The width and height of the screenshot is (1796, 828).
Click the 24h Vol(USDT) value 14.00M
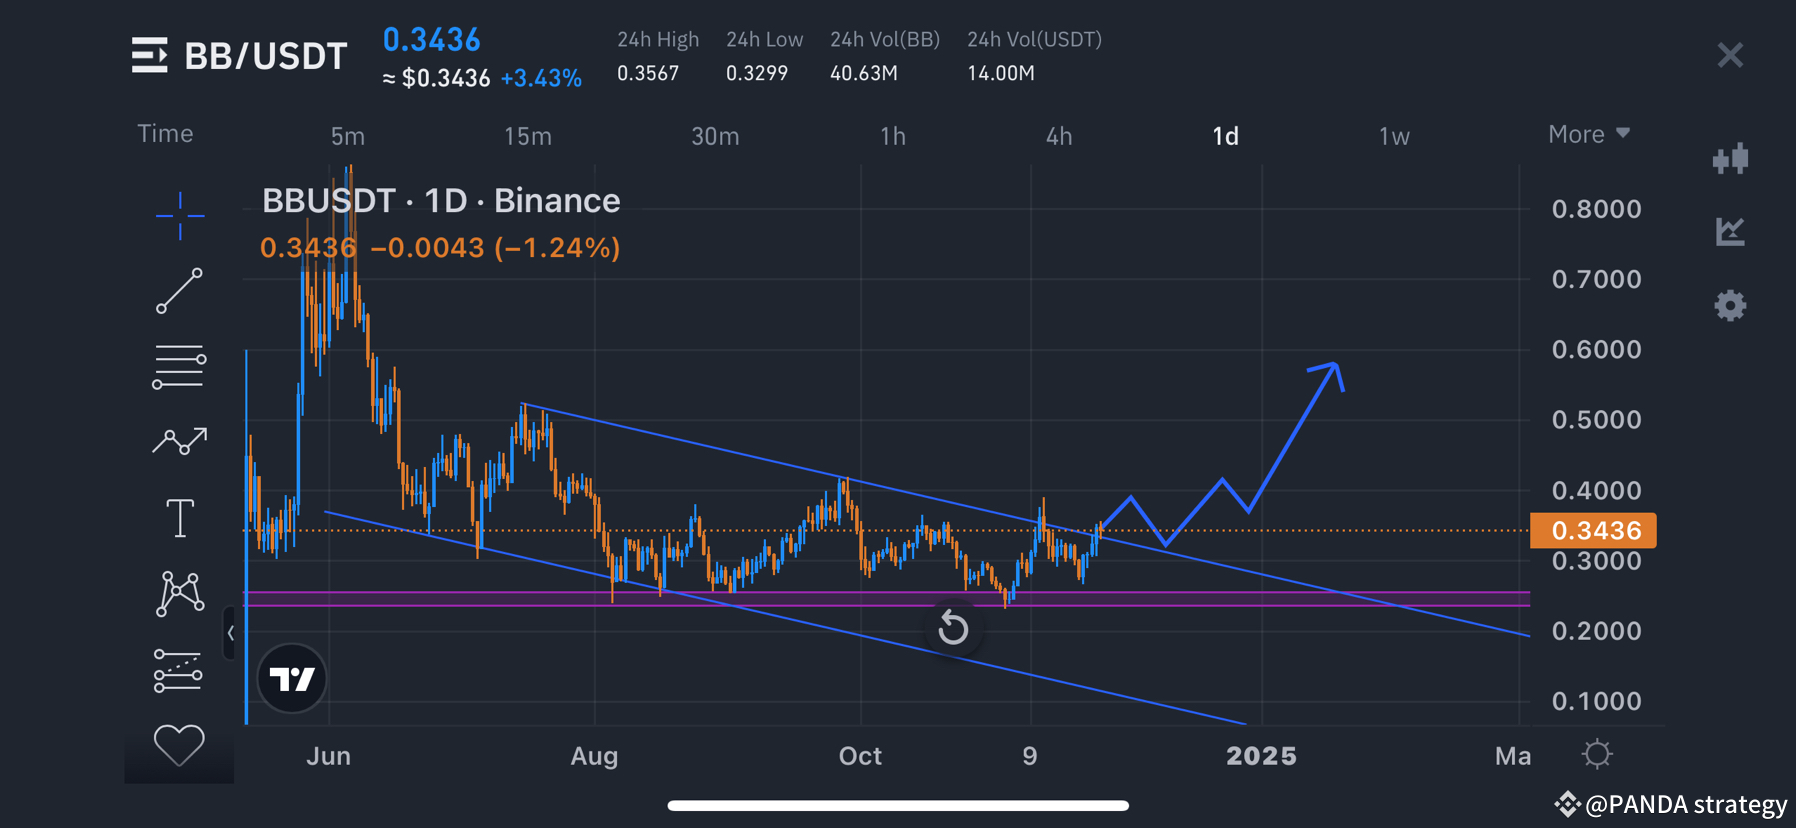pos(1001,73)
